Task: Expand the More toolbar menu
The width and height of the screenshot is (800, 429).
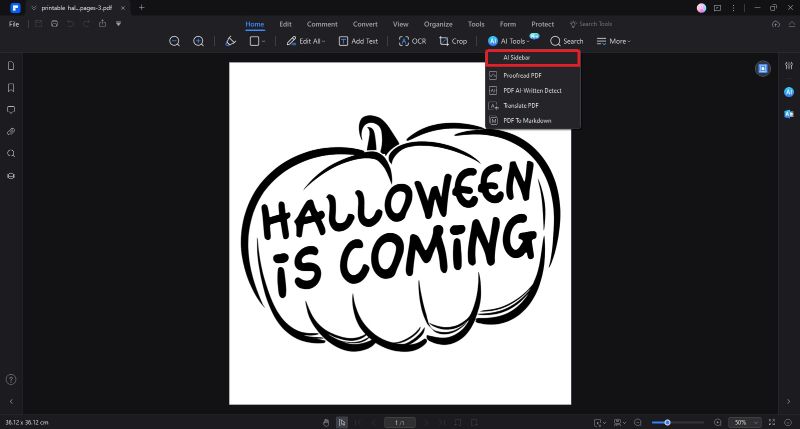Action: pos(614,41)
